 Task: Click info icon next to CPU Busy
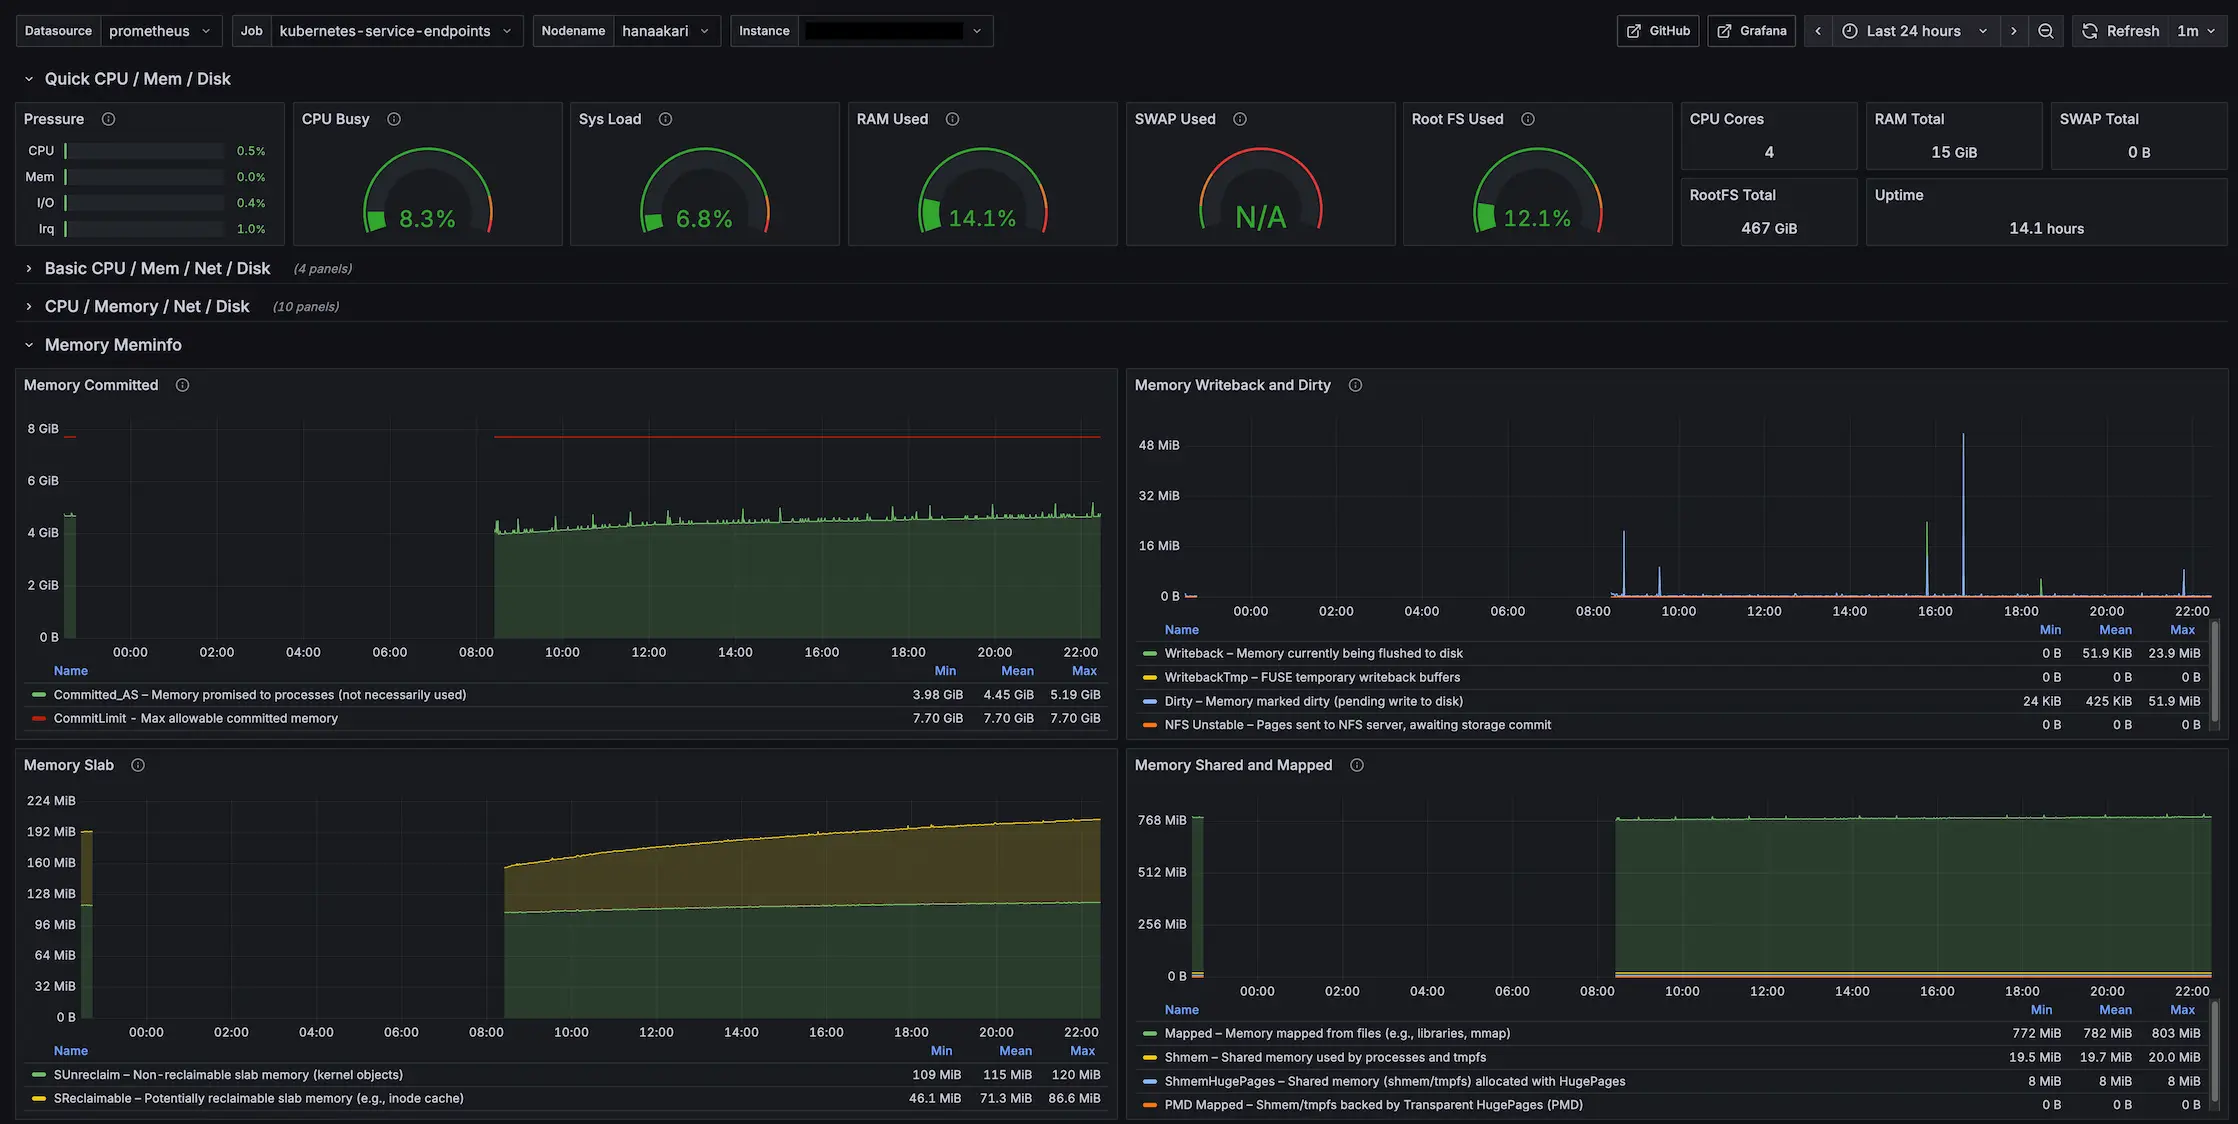point(394,119)
